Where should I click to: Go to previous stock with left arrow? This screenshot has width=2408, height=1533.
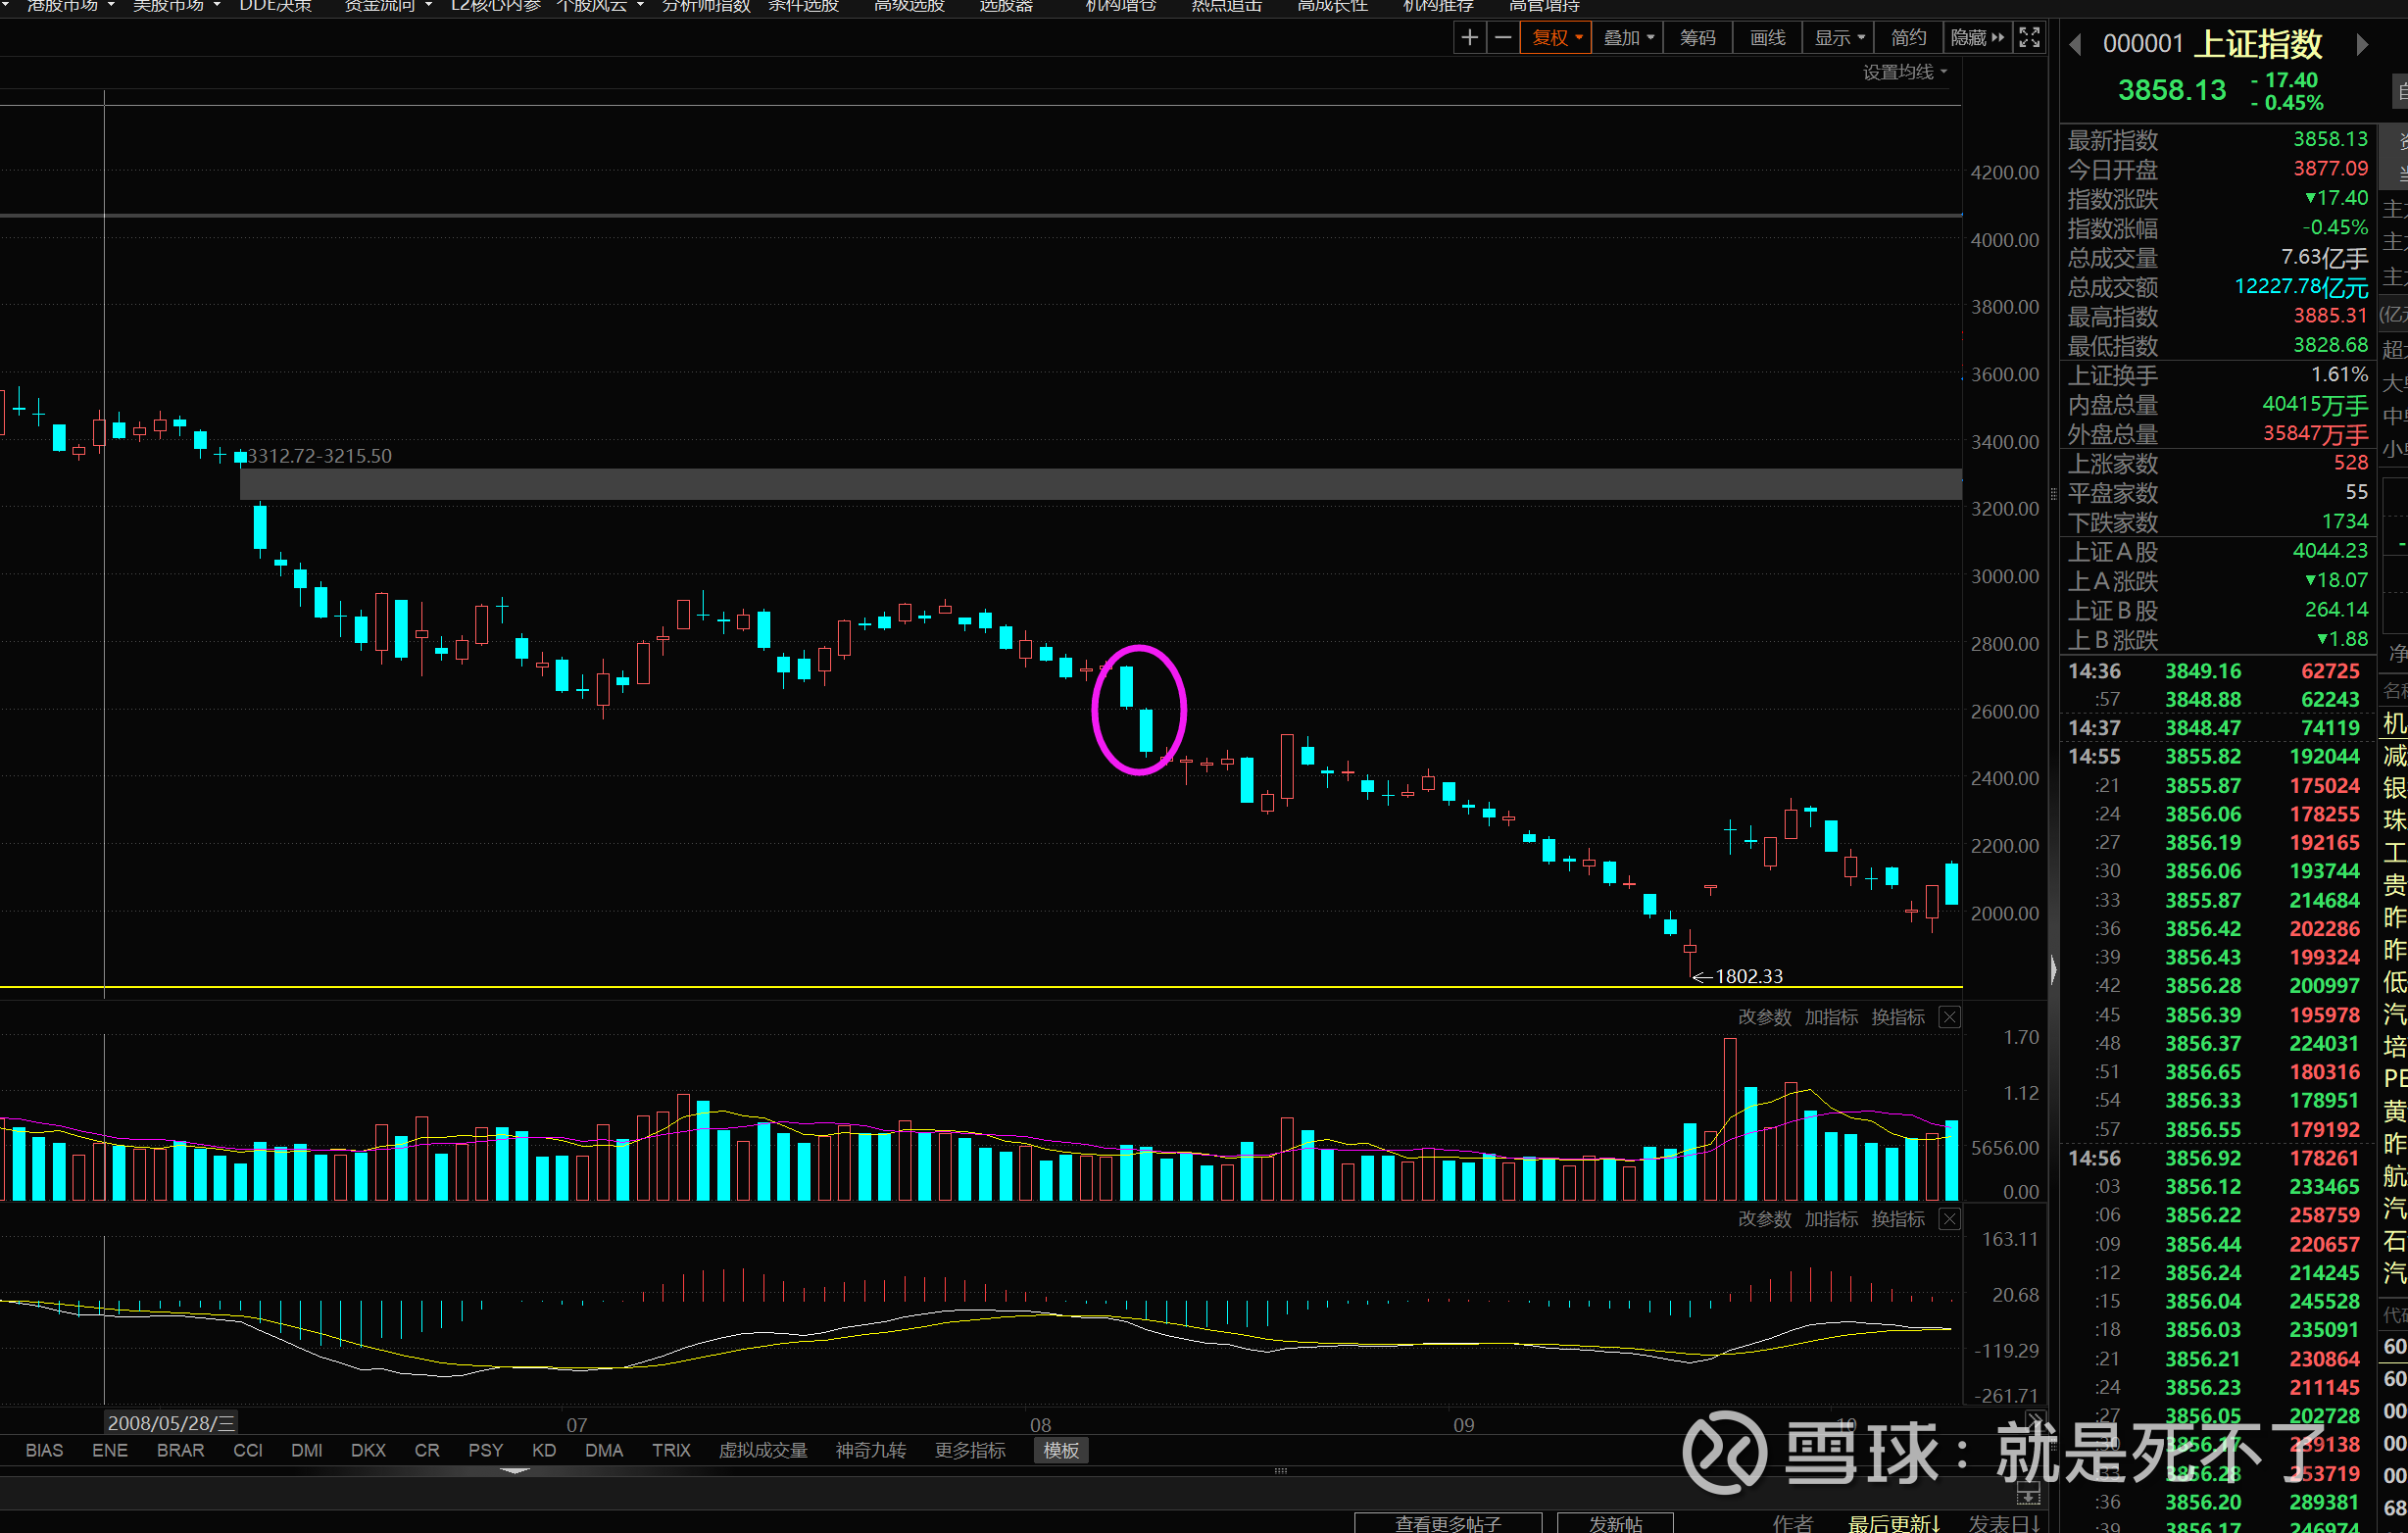coord(2076,44)
